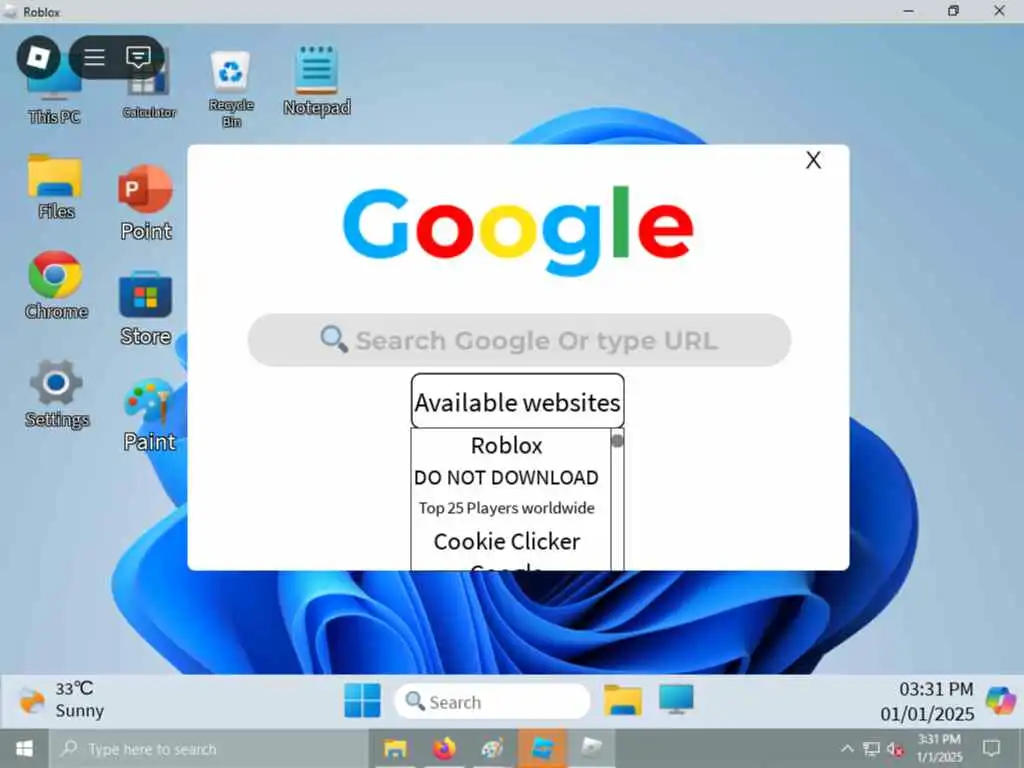
Task: Open the Copilot icon in game taskbar
Action: click(x=1002, y=700)
